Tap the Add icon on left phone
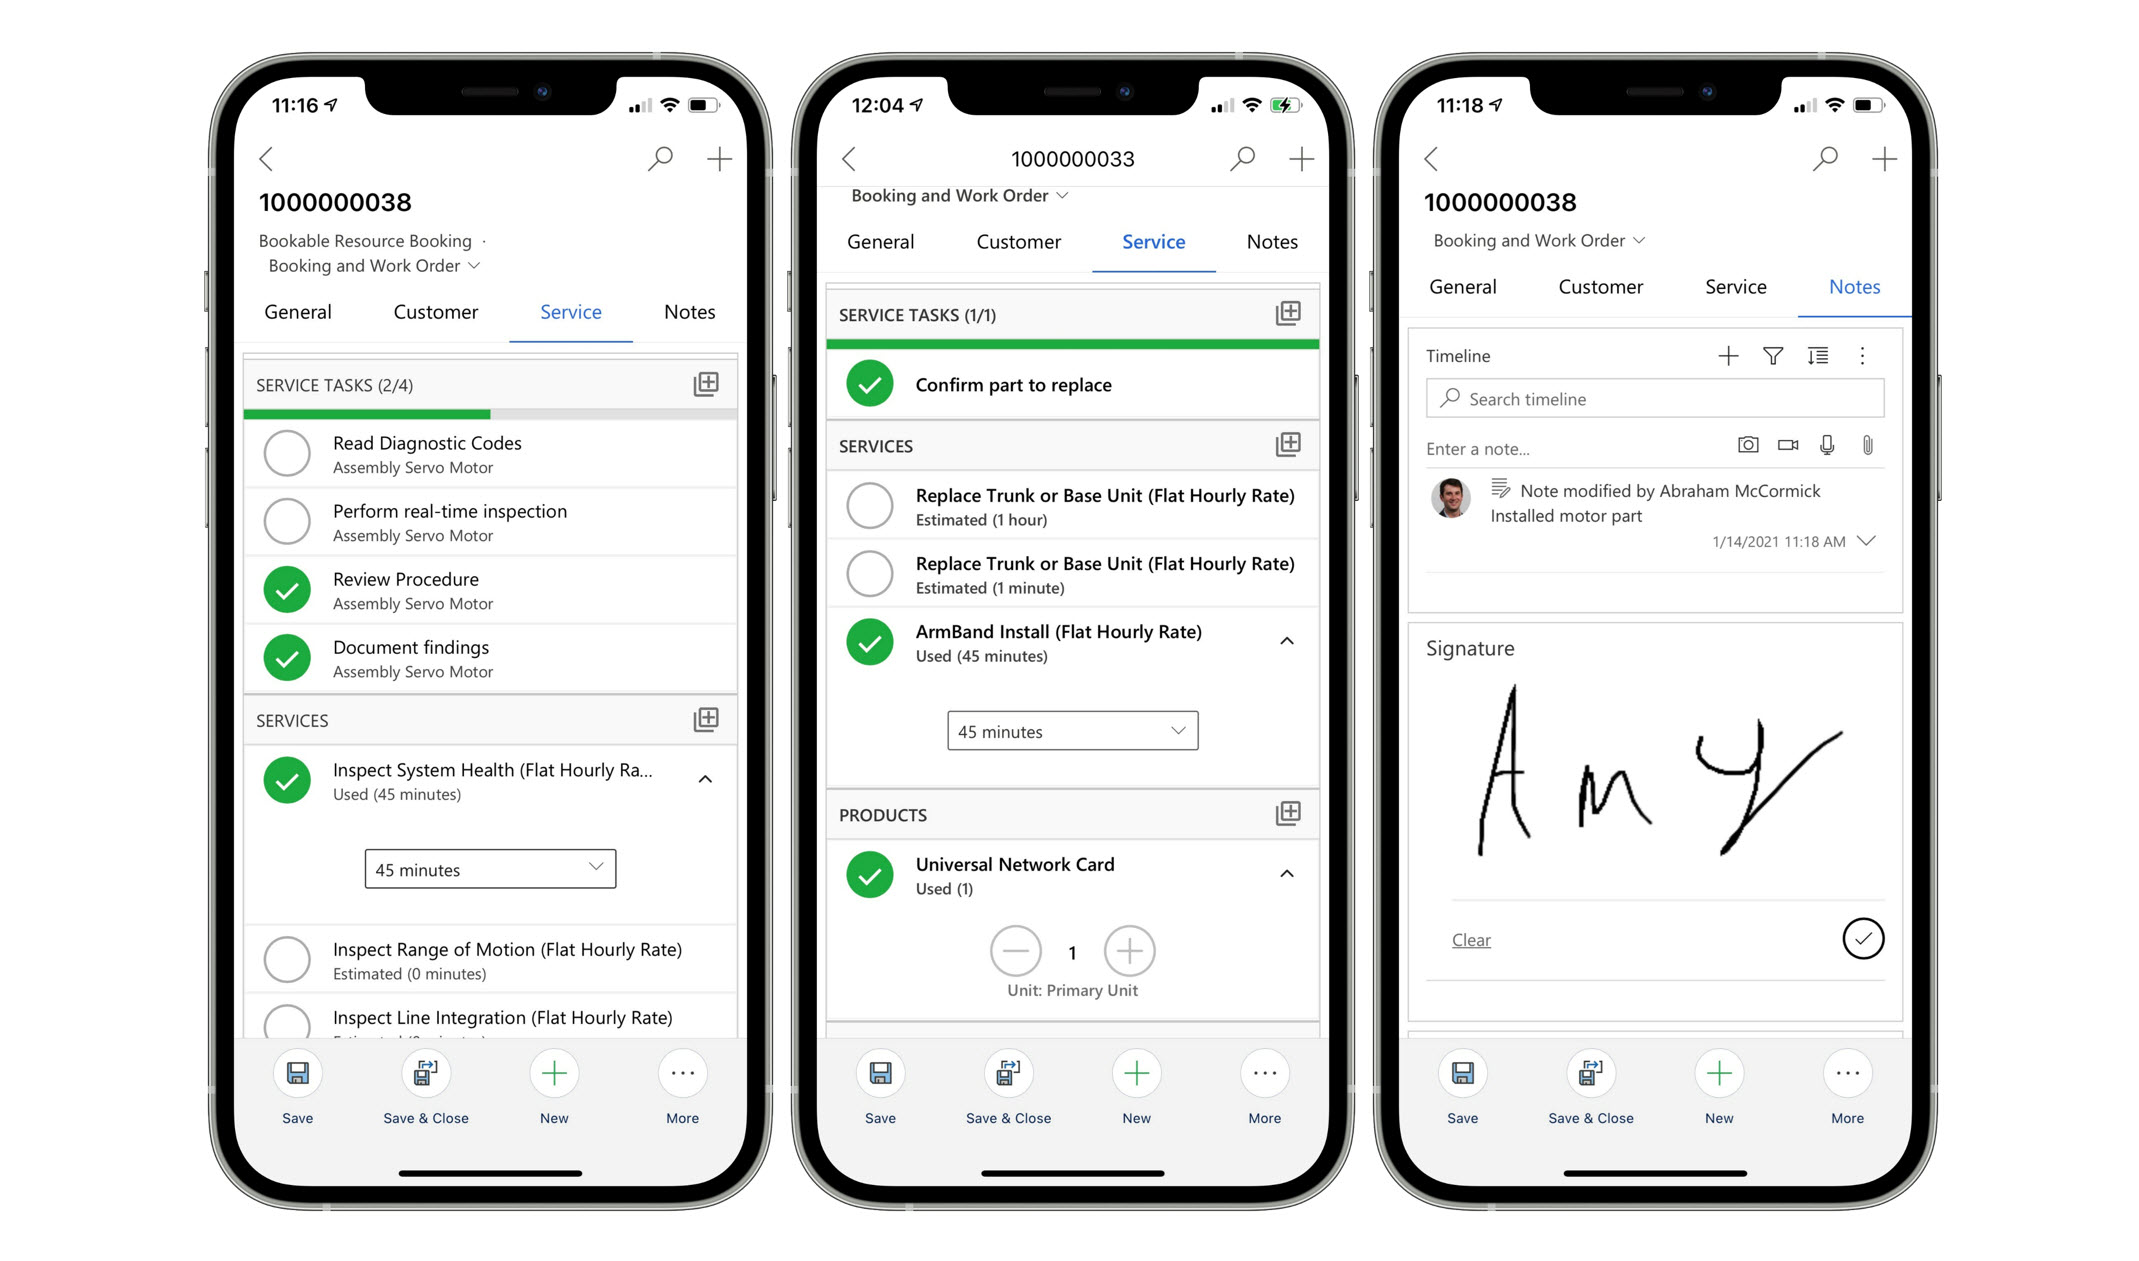This screenshot has width=2139, height=1261. pyautogui.click(x=721, y=158)
